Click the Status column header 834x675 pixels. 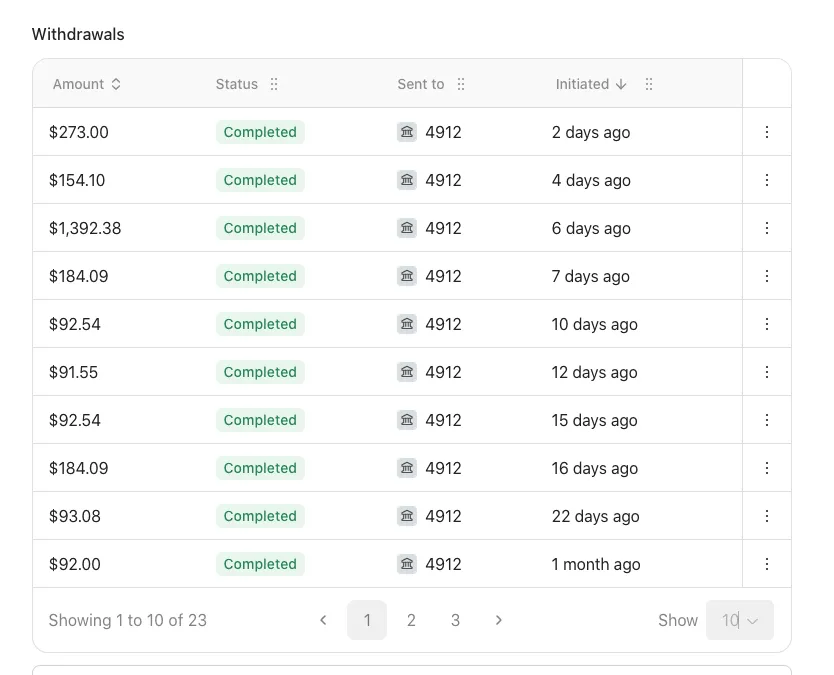point(237,84)
